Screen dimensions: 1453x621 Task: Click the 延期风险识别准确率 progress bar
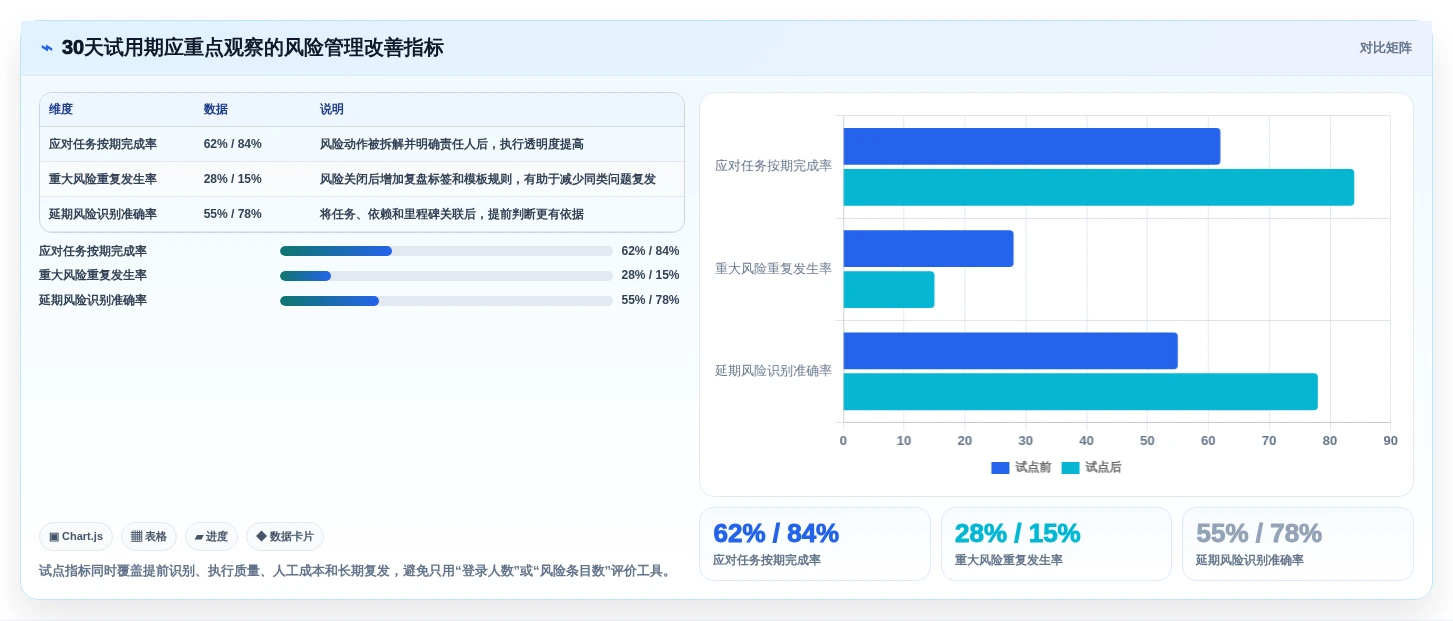(x=446, y=301)
